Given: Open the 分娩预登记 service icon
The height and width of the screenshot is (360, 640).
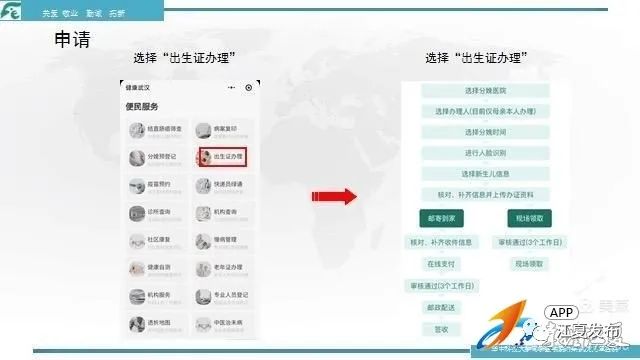Looking at the screenshot, I should pyautogui.click(x=137, y=158).
